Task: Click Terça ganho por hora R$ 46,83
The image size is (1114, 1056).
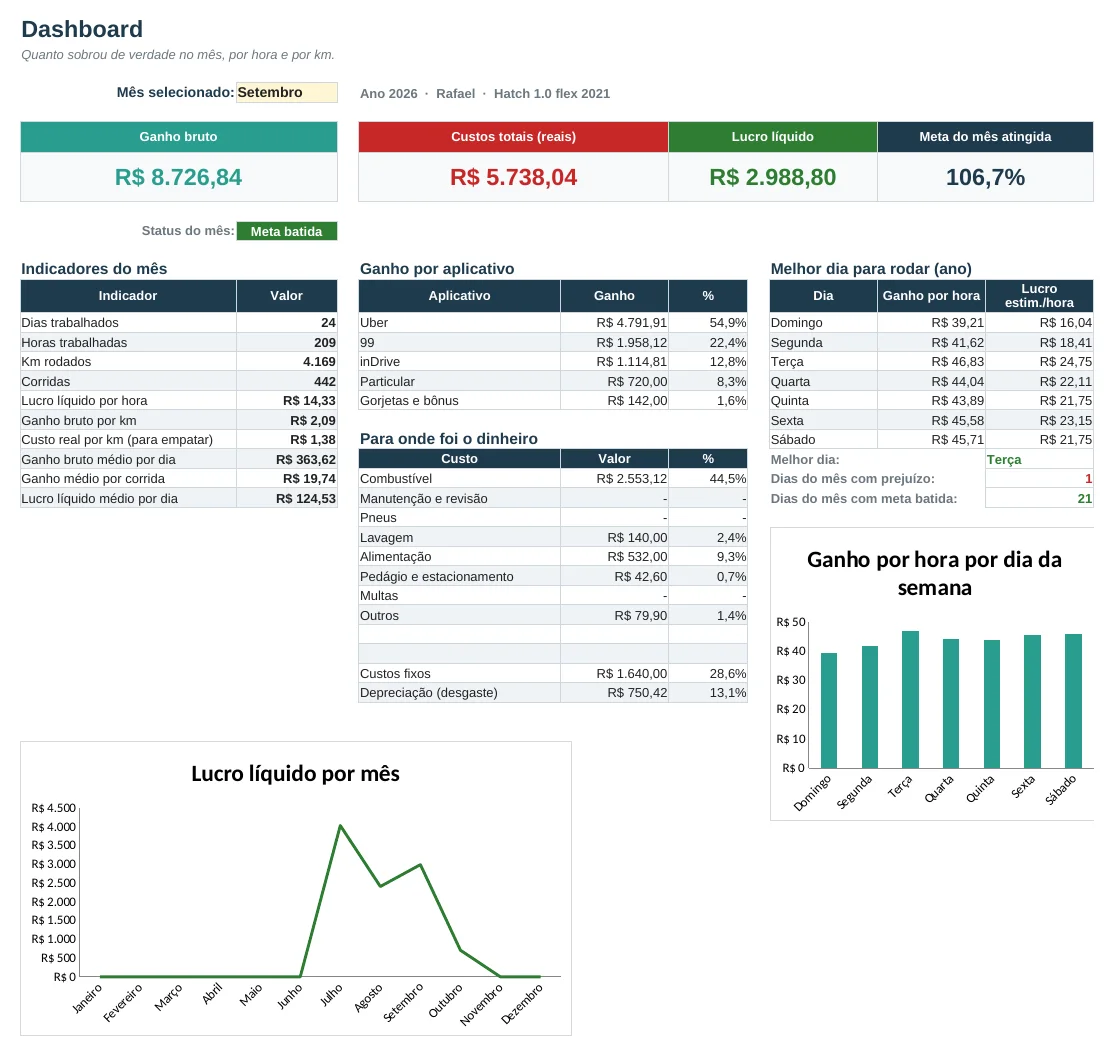Action: (x=931, y=362)
